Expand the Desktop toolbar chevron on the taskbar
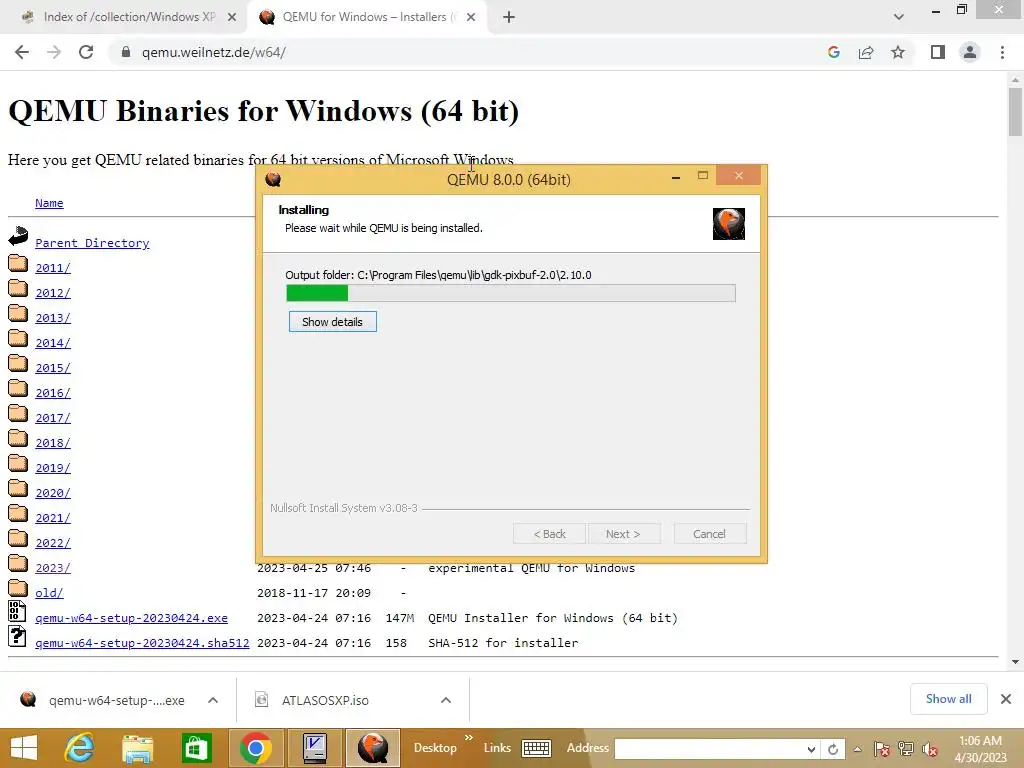 point(468,738)
